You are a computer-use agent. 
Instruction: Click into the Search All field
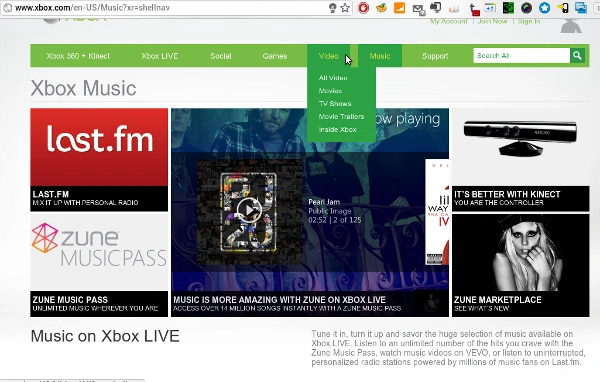[522, 56]
